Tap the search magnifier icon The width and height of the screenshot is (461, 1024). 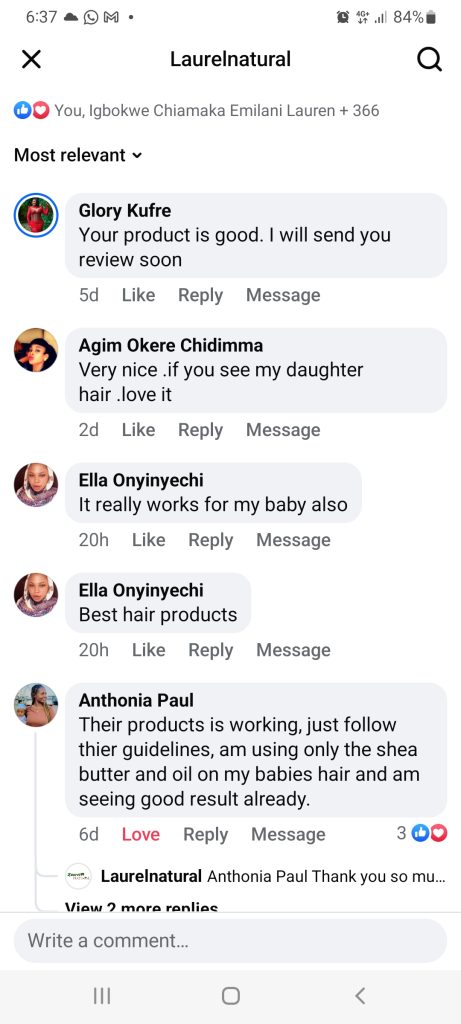click(x=429, y=59)
